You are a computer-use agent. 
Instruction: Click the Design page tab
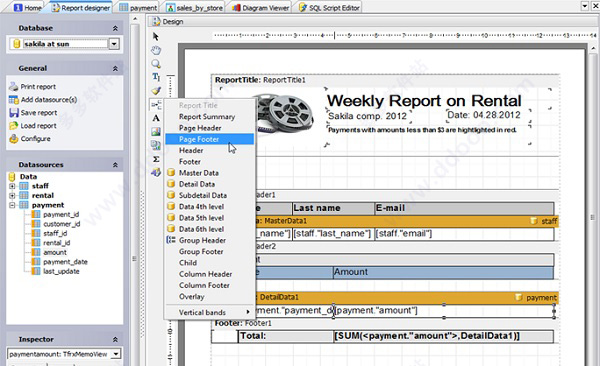168,22
